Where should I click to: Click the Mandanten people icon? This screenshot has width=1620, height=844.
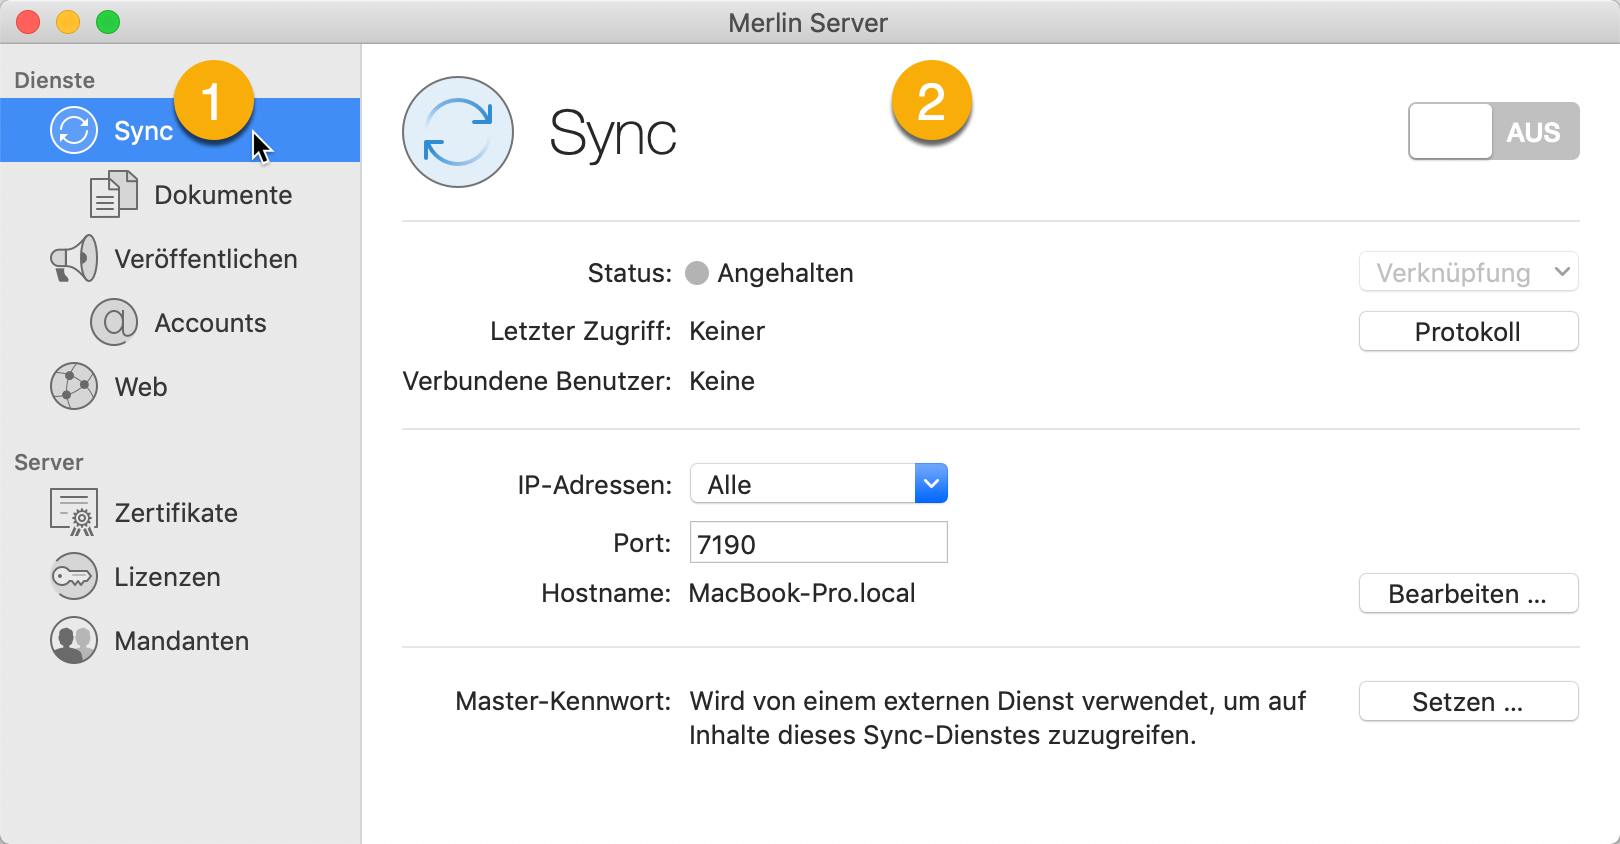74,640
